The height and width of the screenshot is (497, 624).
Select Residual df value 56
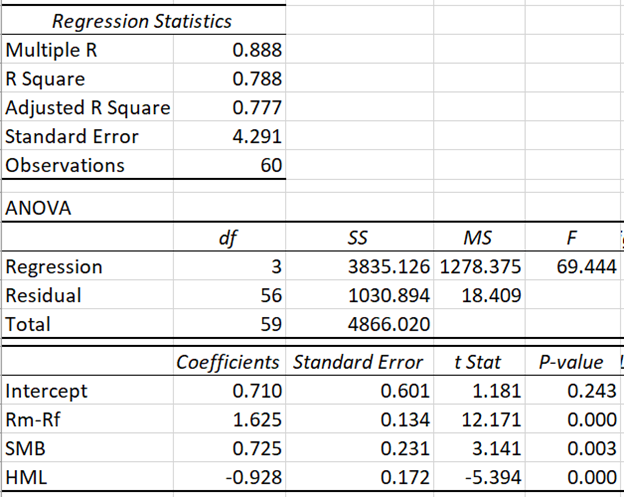pos(271,296)
